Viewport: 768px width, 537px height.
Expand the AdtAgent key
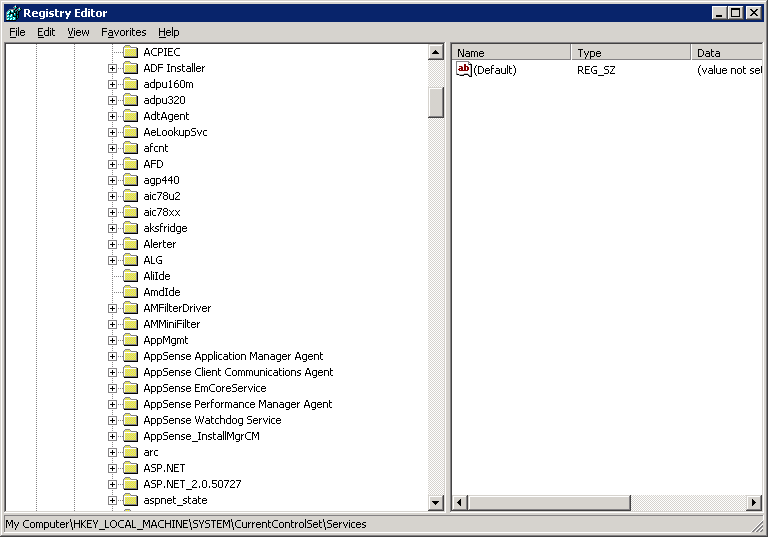click(x=112, y=117)
